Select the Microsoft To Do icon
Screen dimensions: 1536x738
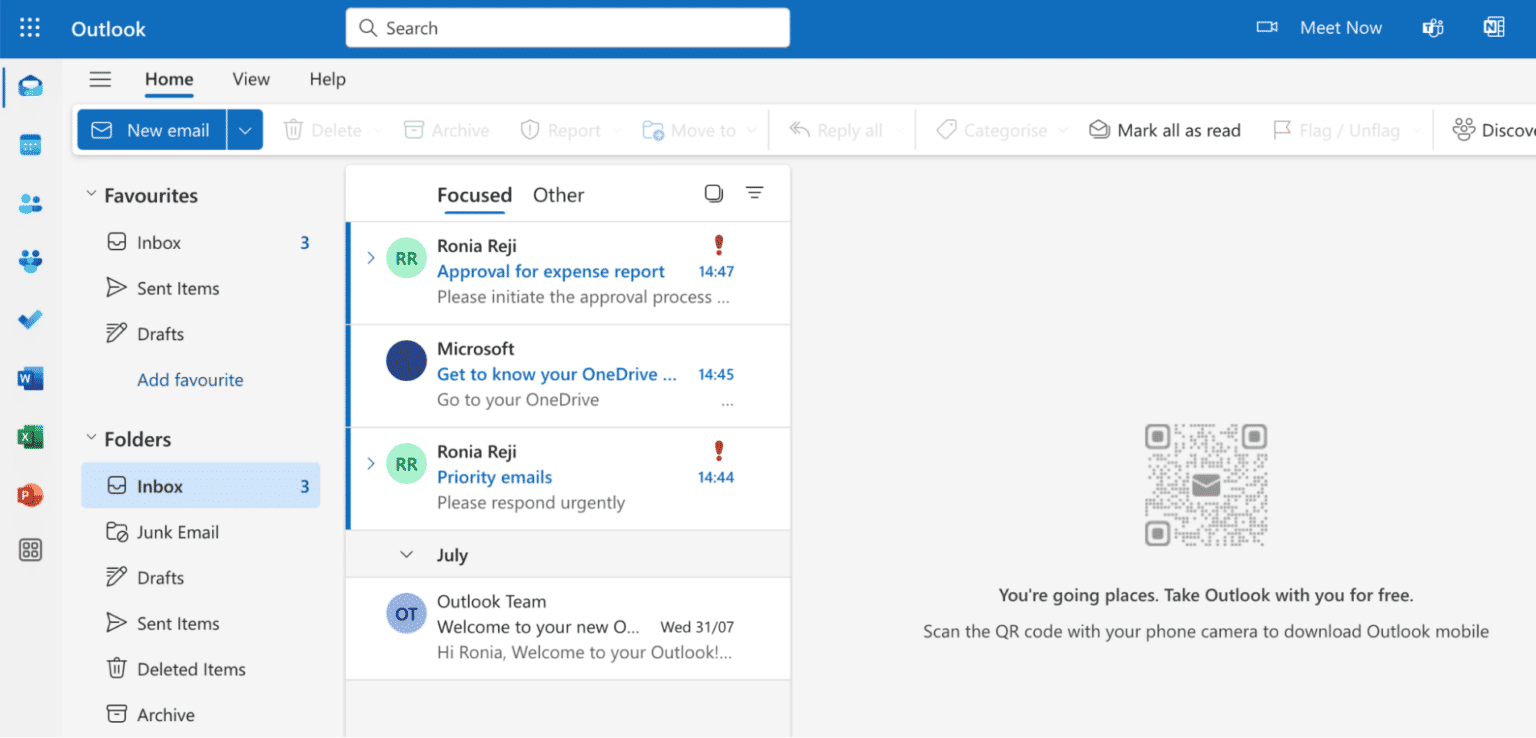(30, 319)
